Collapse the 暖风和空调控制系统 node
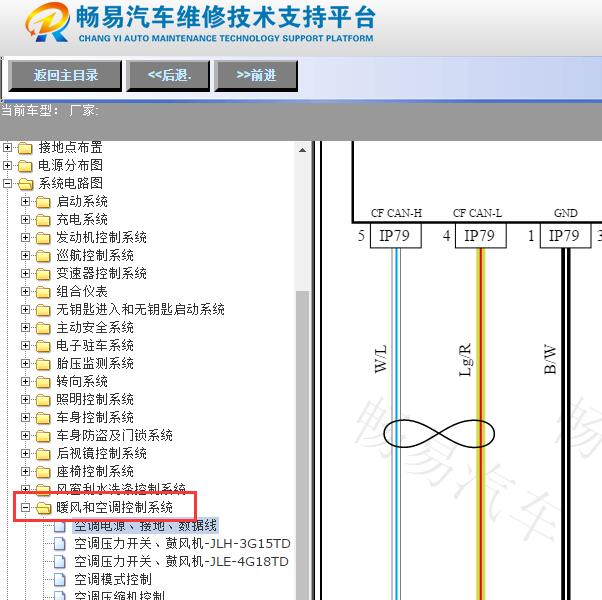Image resolution: width=602 pixels, height=600 pixels. (x=25, y=507)
